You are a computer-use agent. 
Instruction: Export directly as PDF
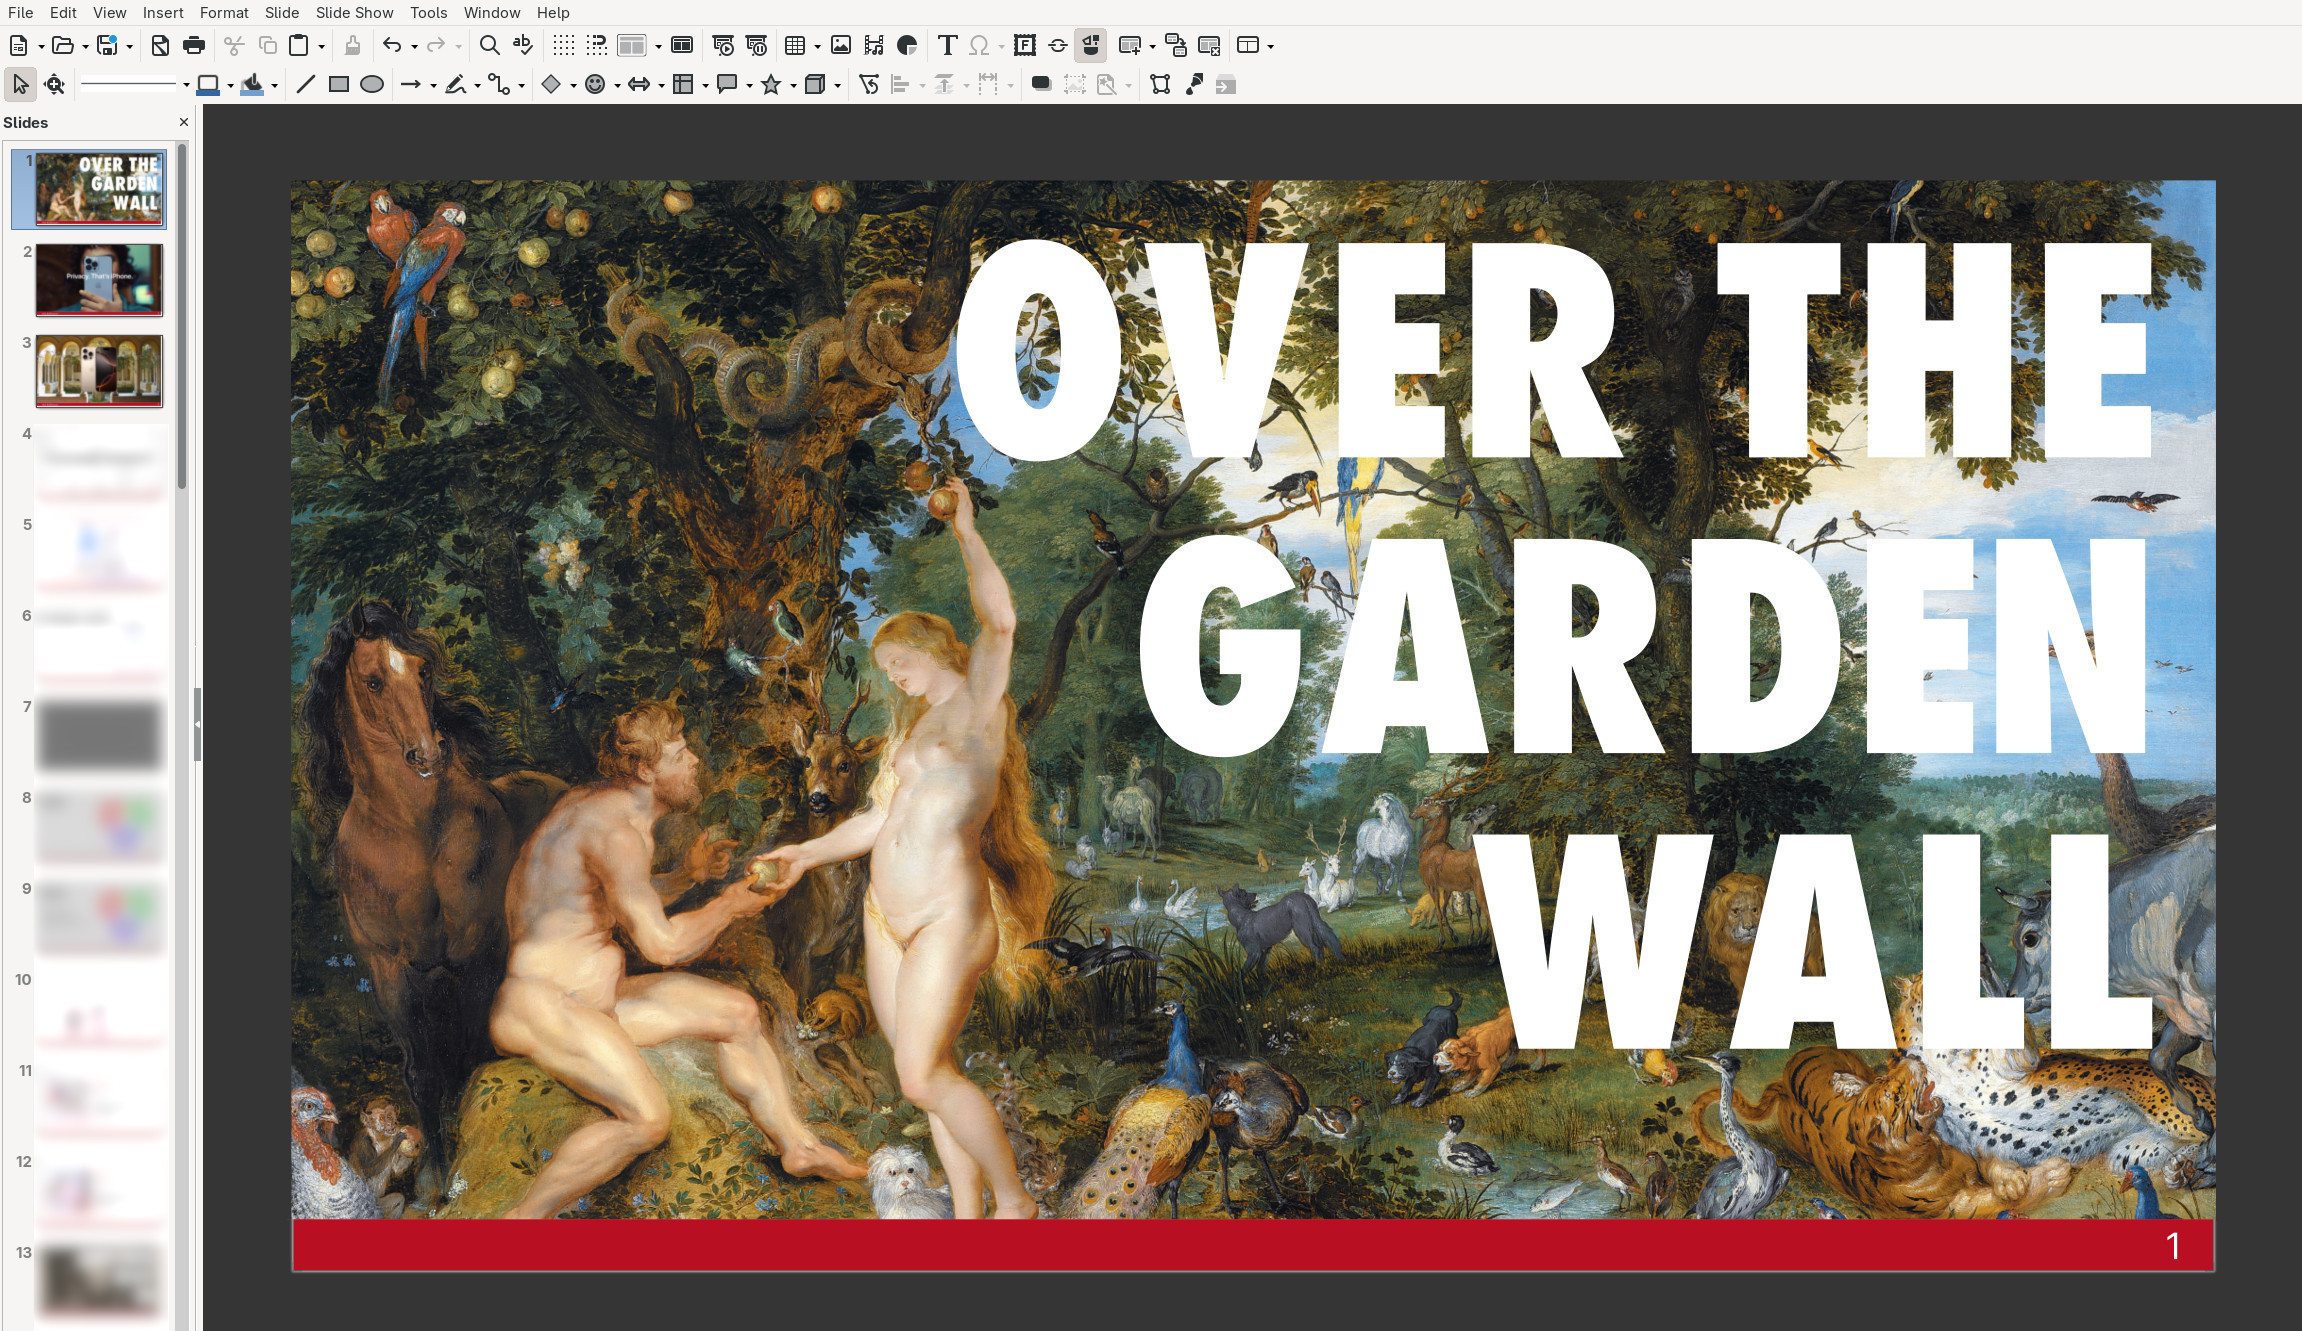pos(160,45)
